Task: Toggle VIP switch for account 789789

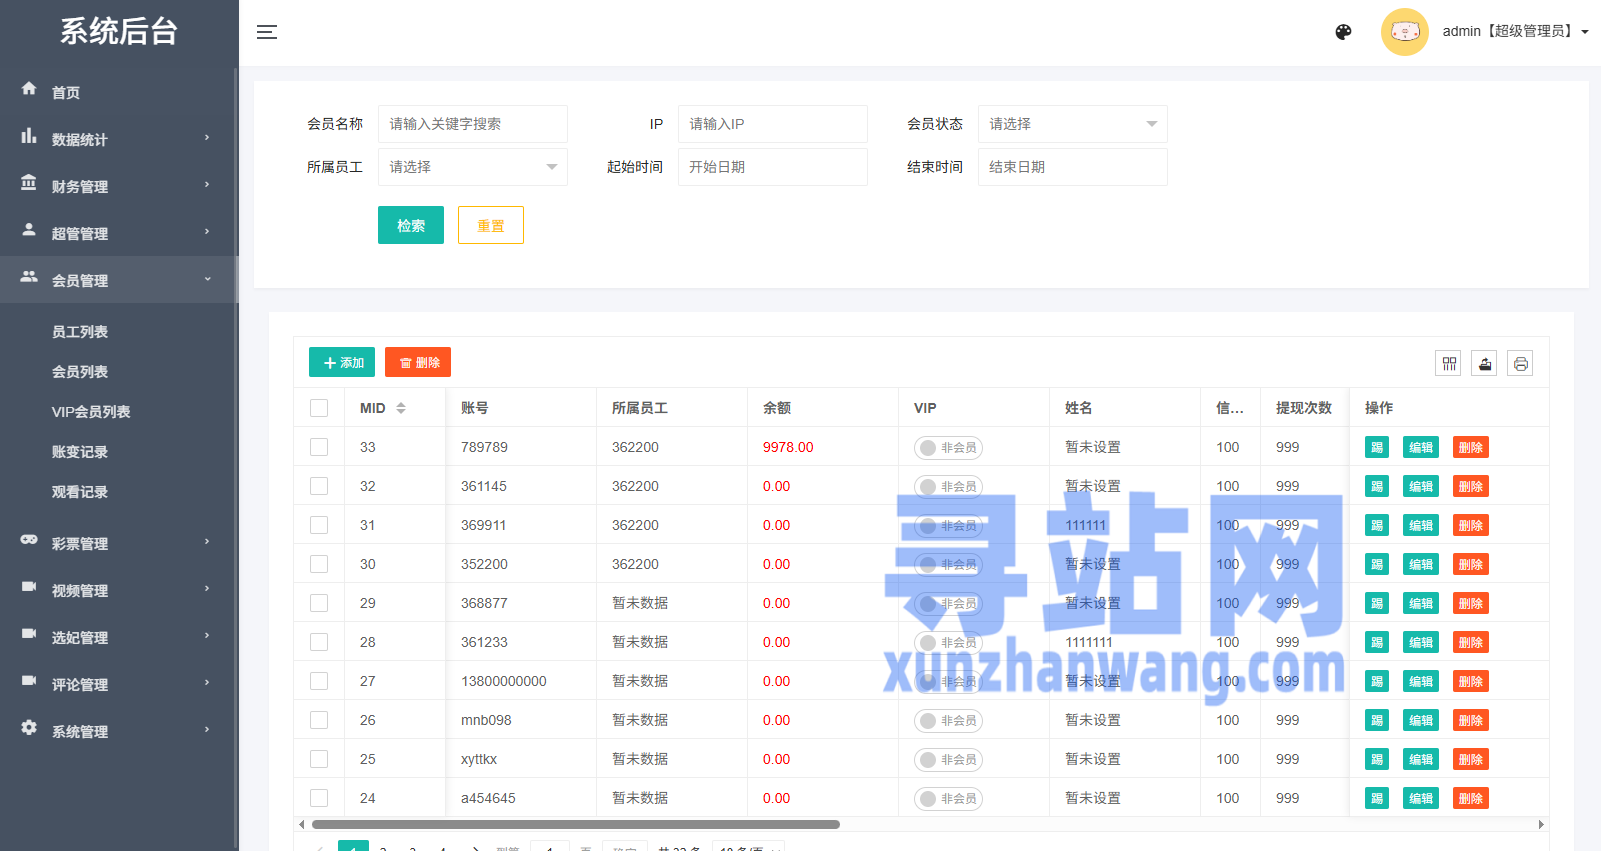Action: click(948, 448)
